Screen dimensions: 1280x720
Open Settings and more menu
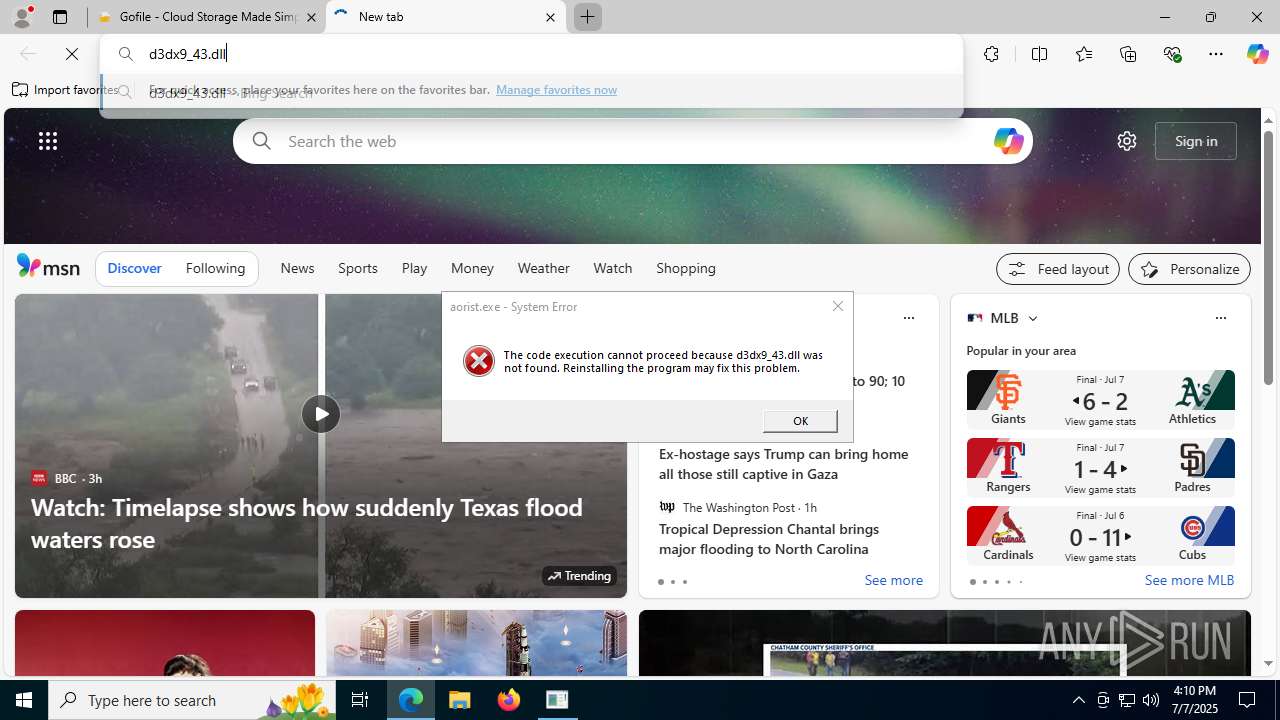point(1216,54)
